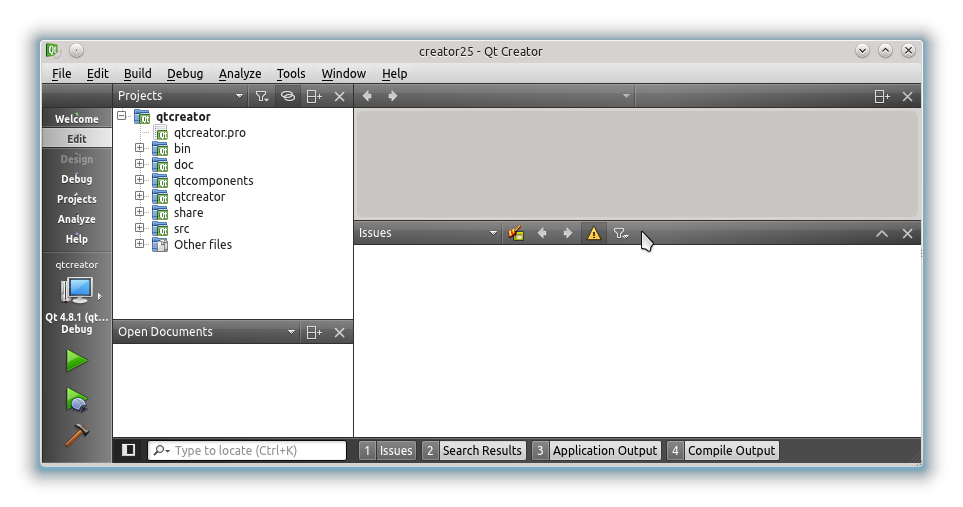Switch to the Welcome mode
This screenshot has height=507, width=963.
tap(76, 119)
